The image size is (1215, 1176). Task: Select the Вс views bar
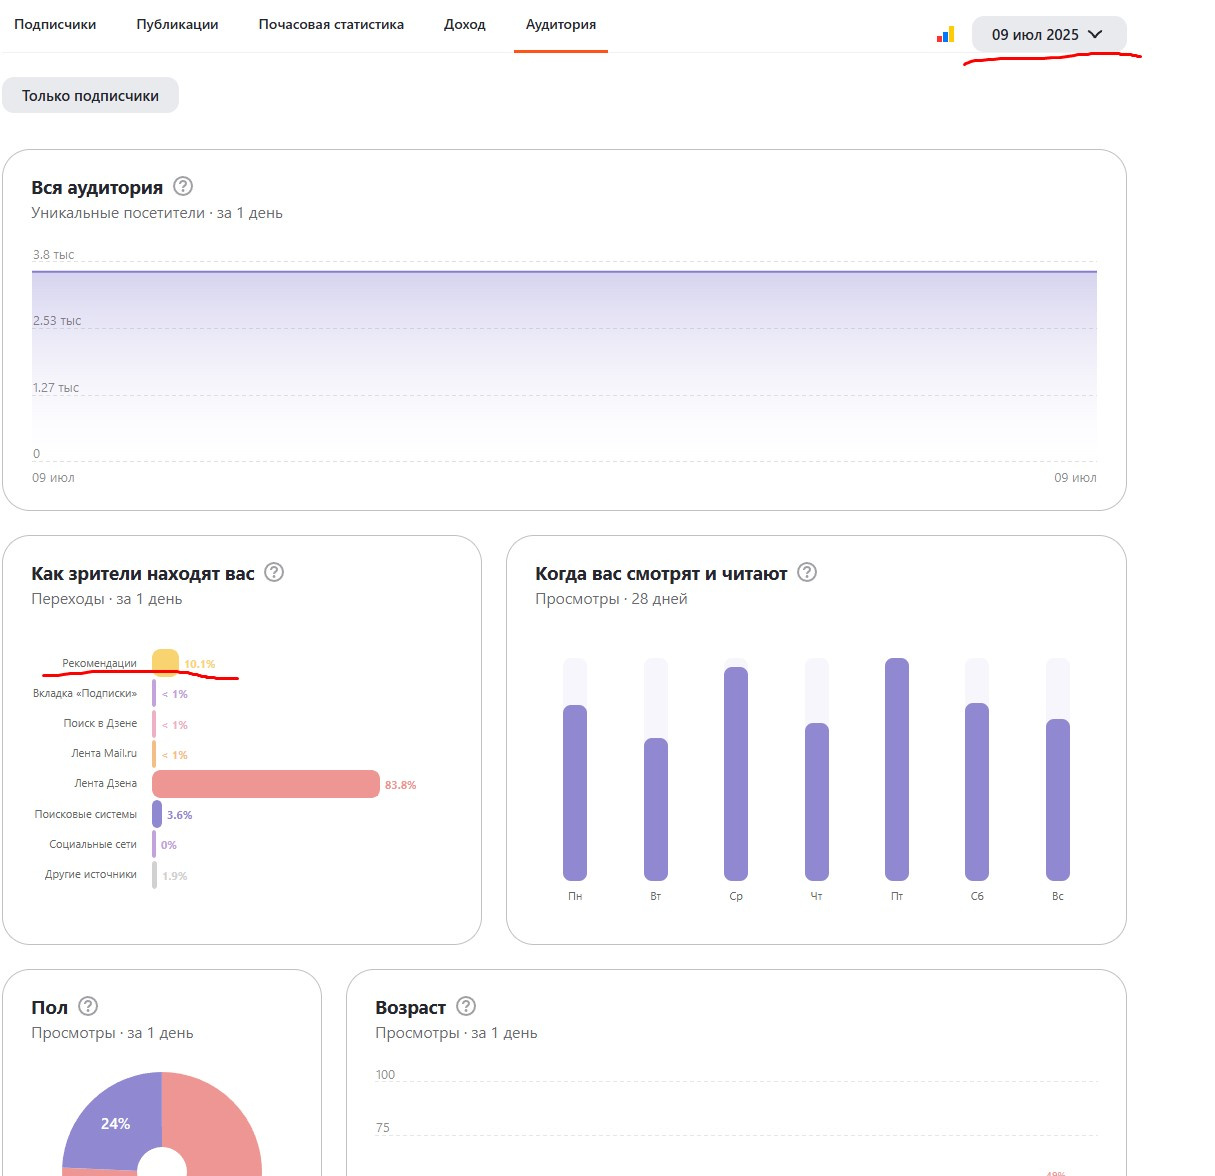click(x=1058, y=800)
